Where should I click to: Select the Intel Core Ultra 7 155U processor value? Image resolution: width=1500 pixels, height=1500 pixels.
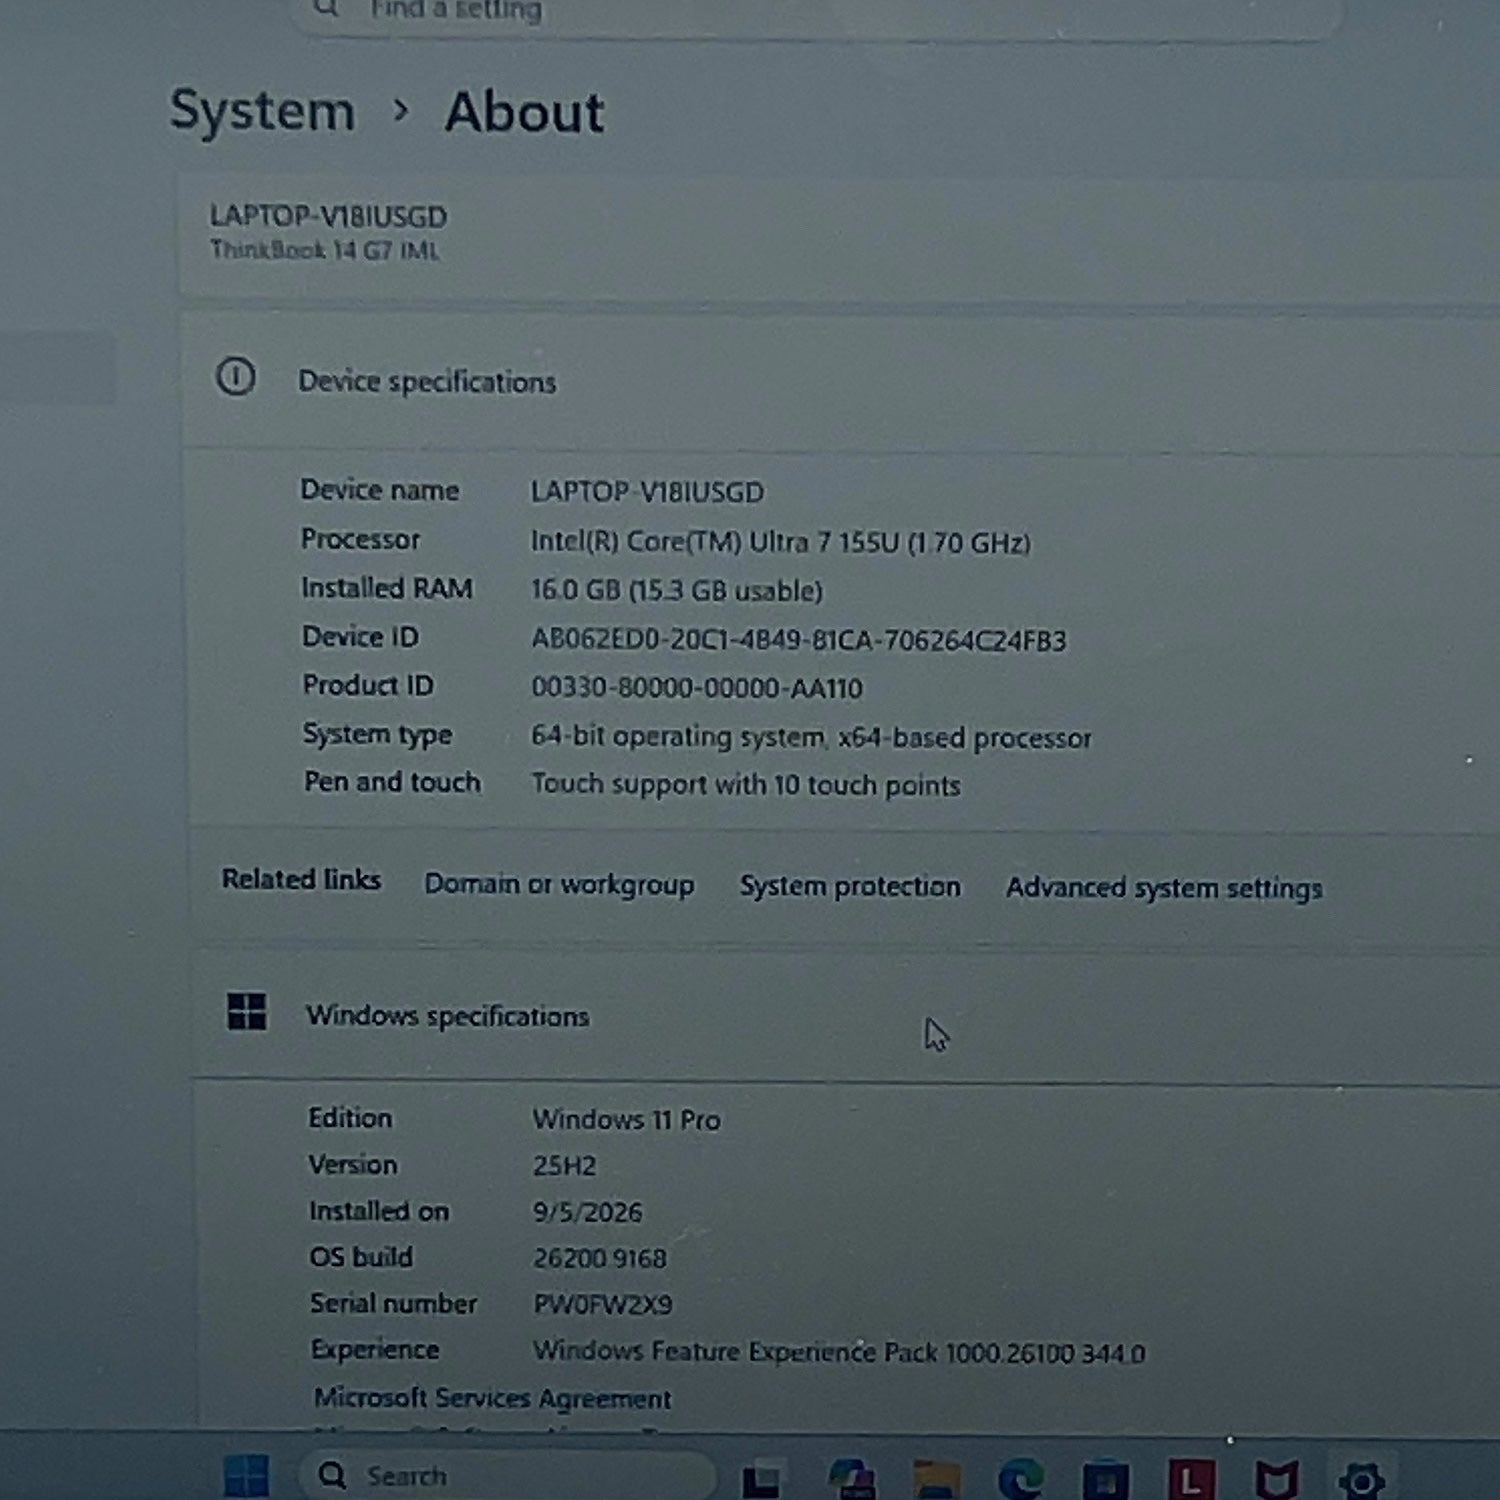coord(780,542)
